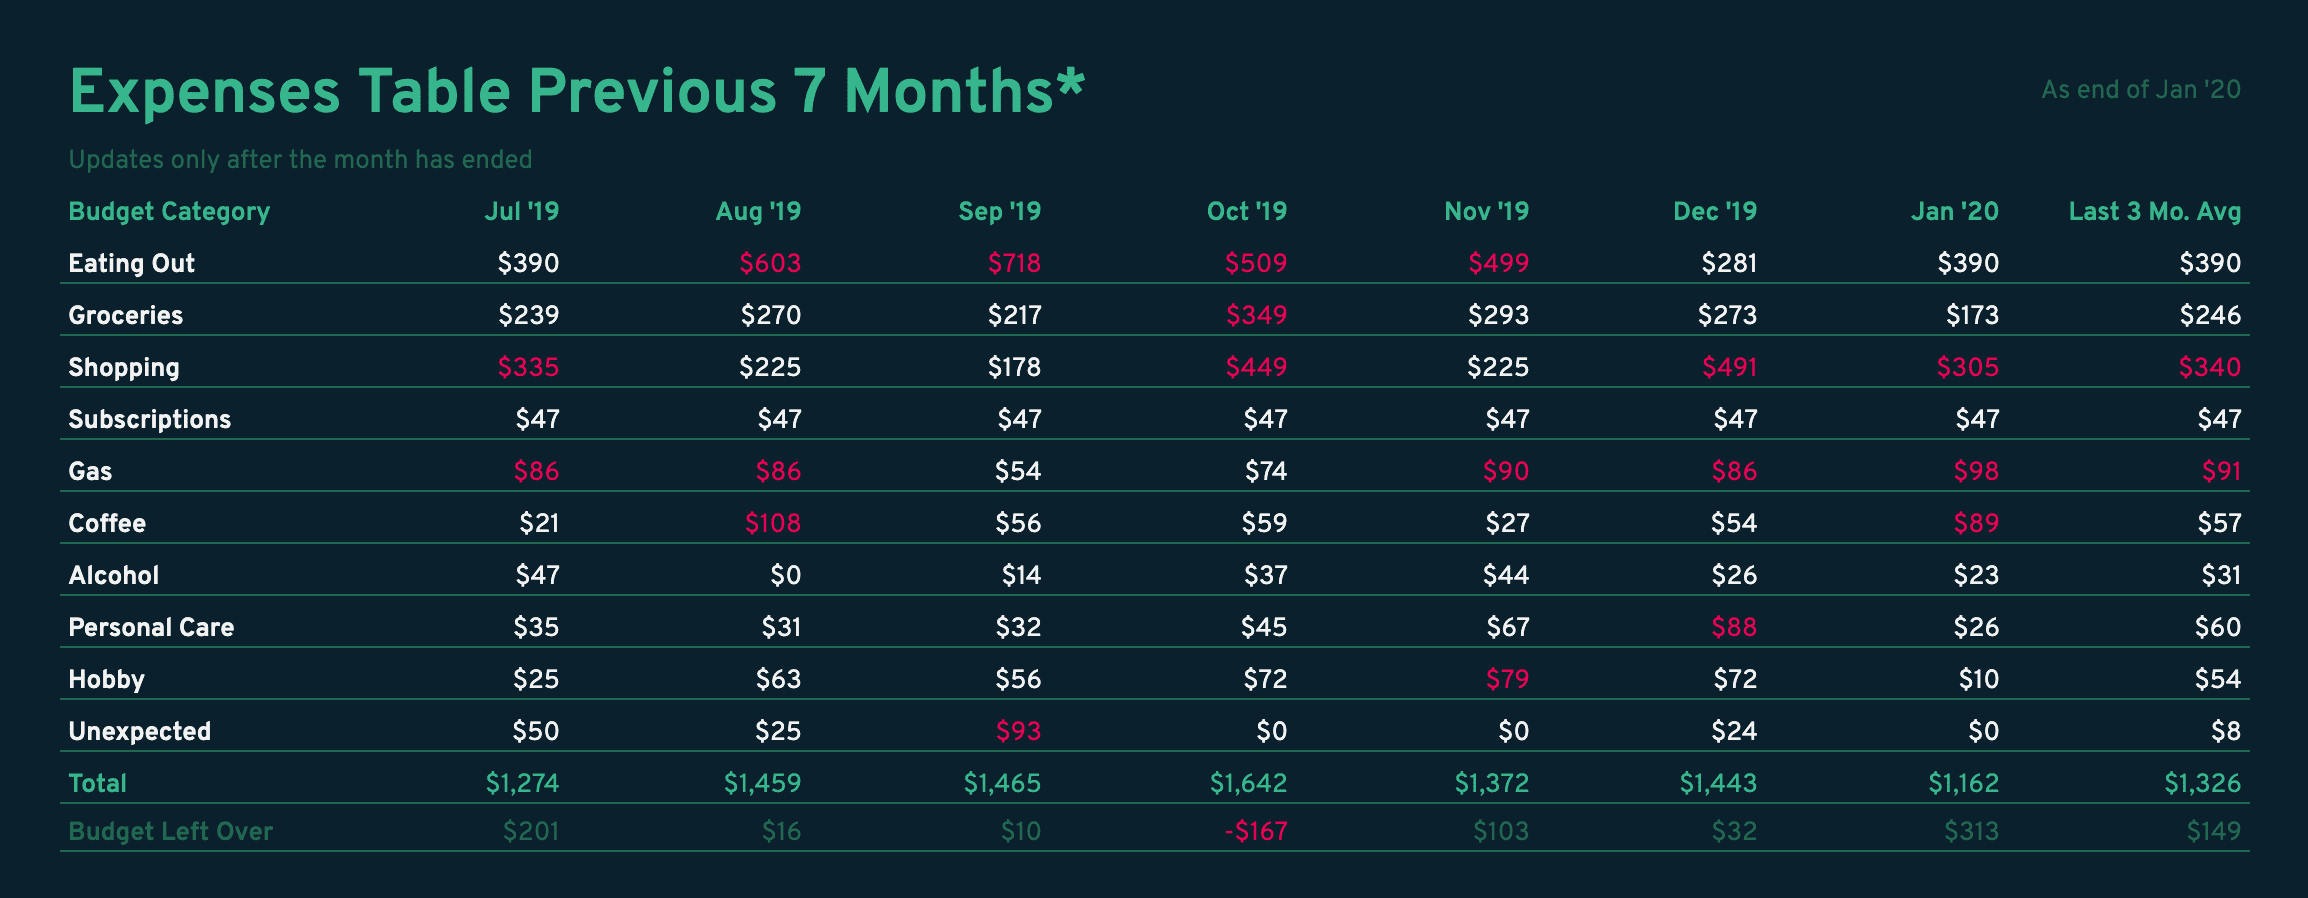Select the Budget Category column header
The height and width of the screenshot is (898, 2308).
click(169, 212)
